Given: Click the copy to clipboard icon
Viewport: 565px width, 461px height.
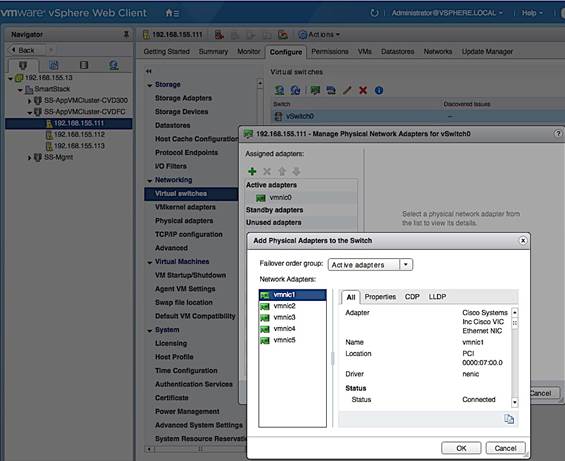Looking at the screenshot, I should point(509,419).
